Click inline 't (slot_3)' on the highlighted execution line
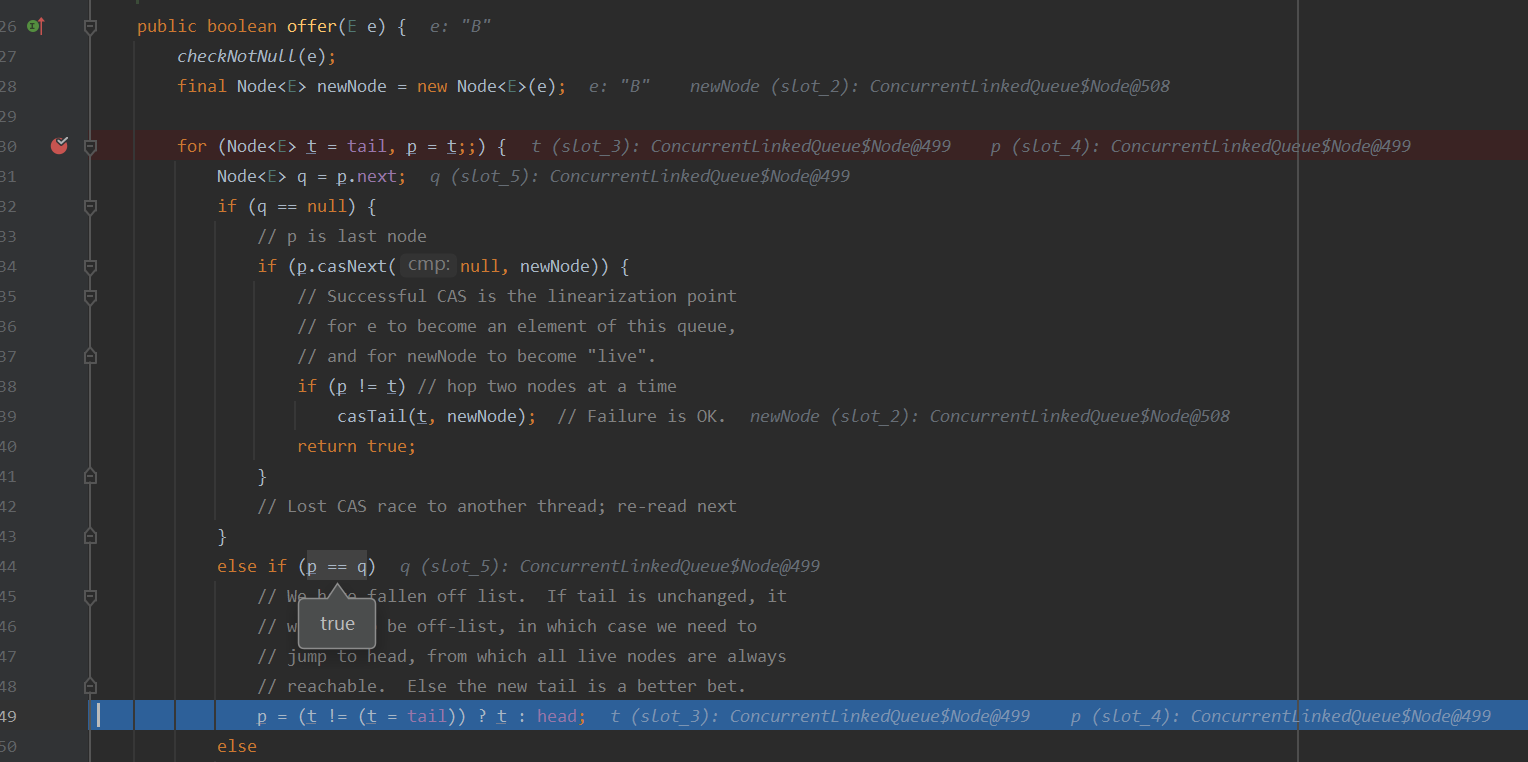Viewport: 1528px width, 762px height. click(x=820, y=716)
